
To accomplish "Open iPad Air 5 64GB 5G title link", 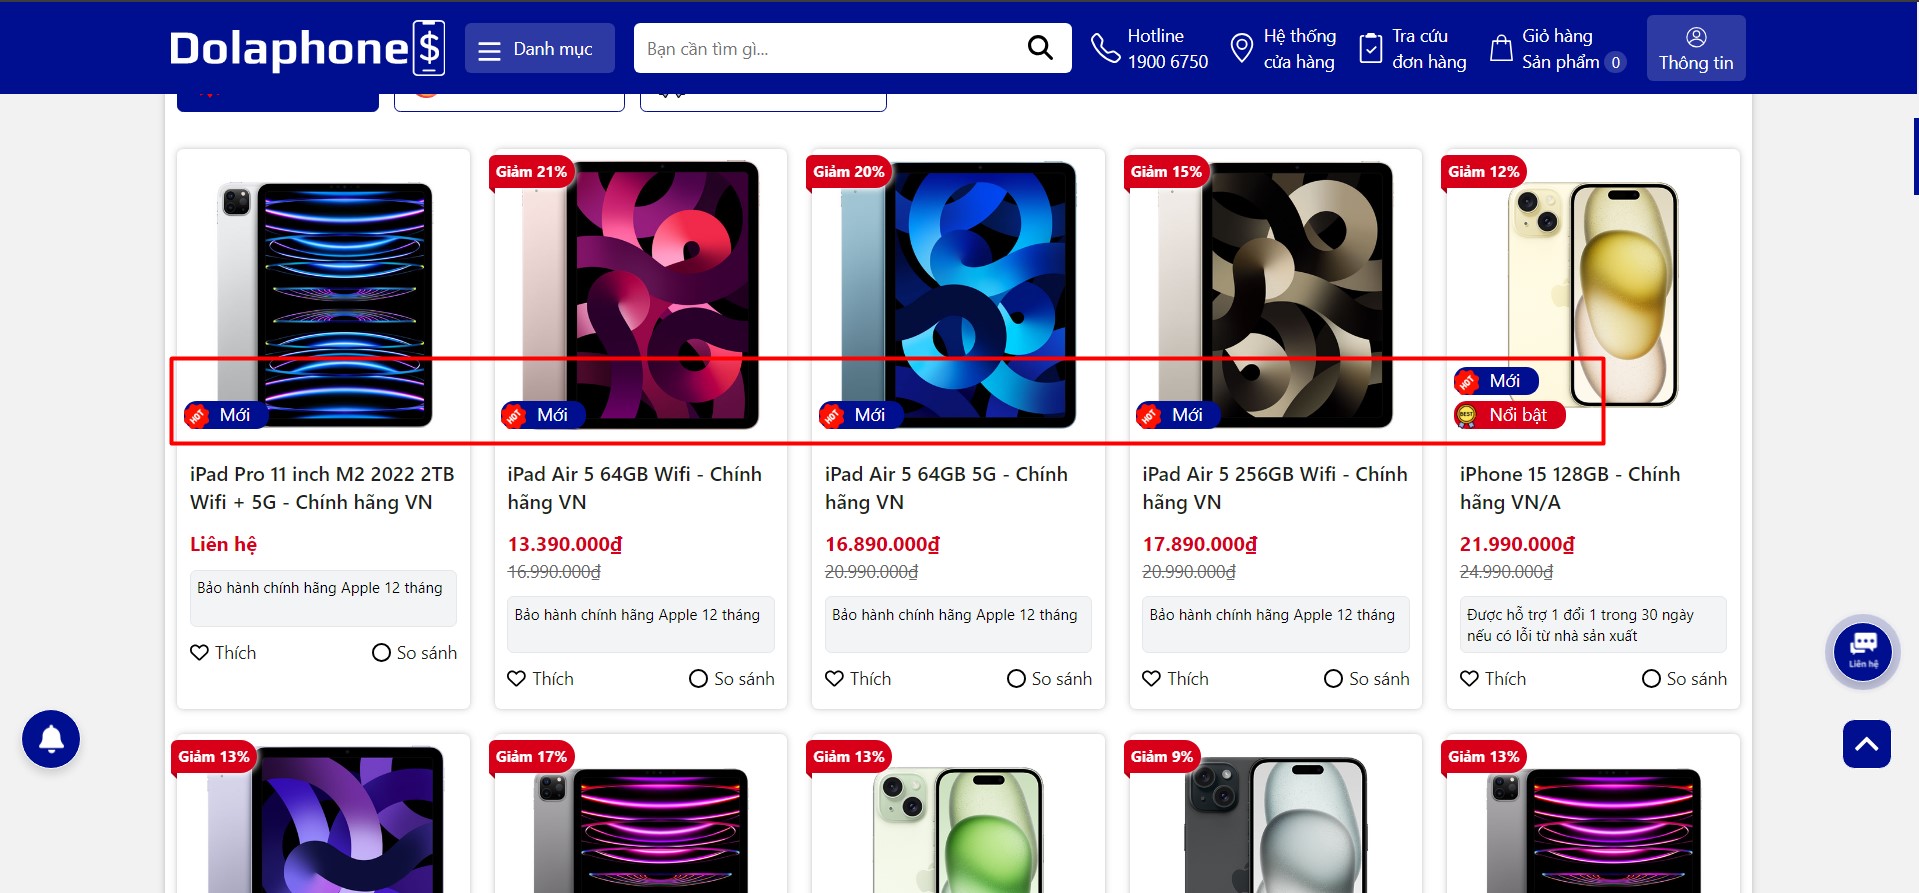I will point(945,488).
